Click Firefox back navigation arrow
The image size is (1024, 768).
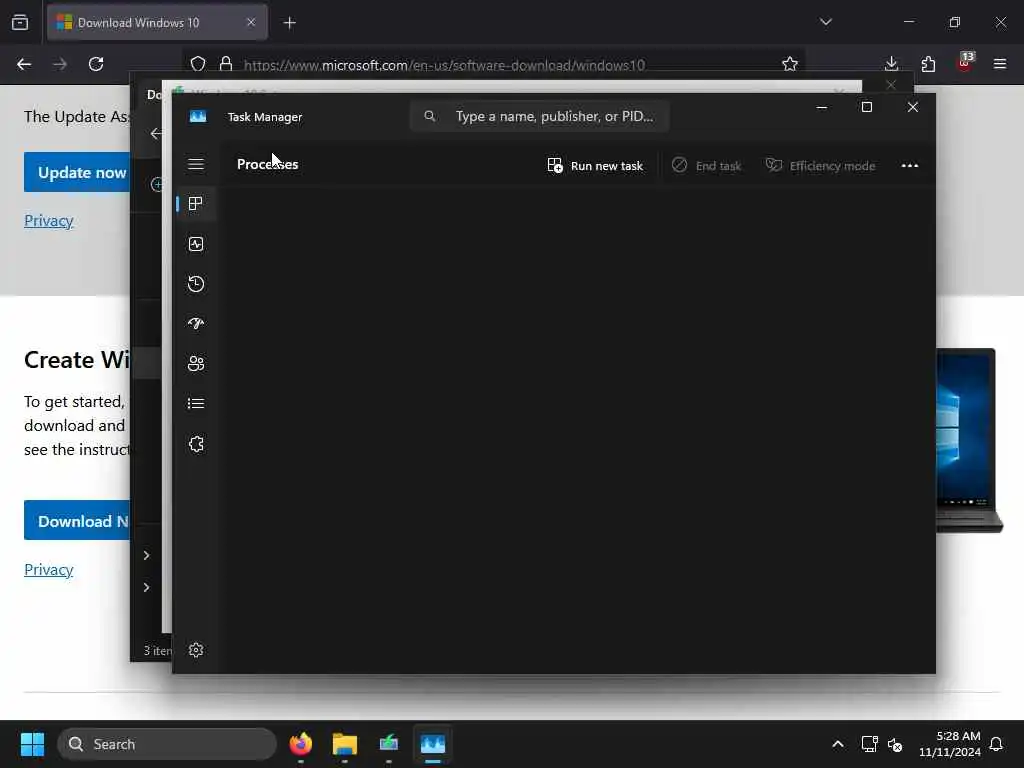24,64
